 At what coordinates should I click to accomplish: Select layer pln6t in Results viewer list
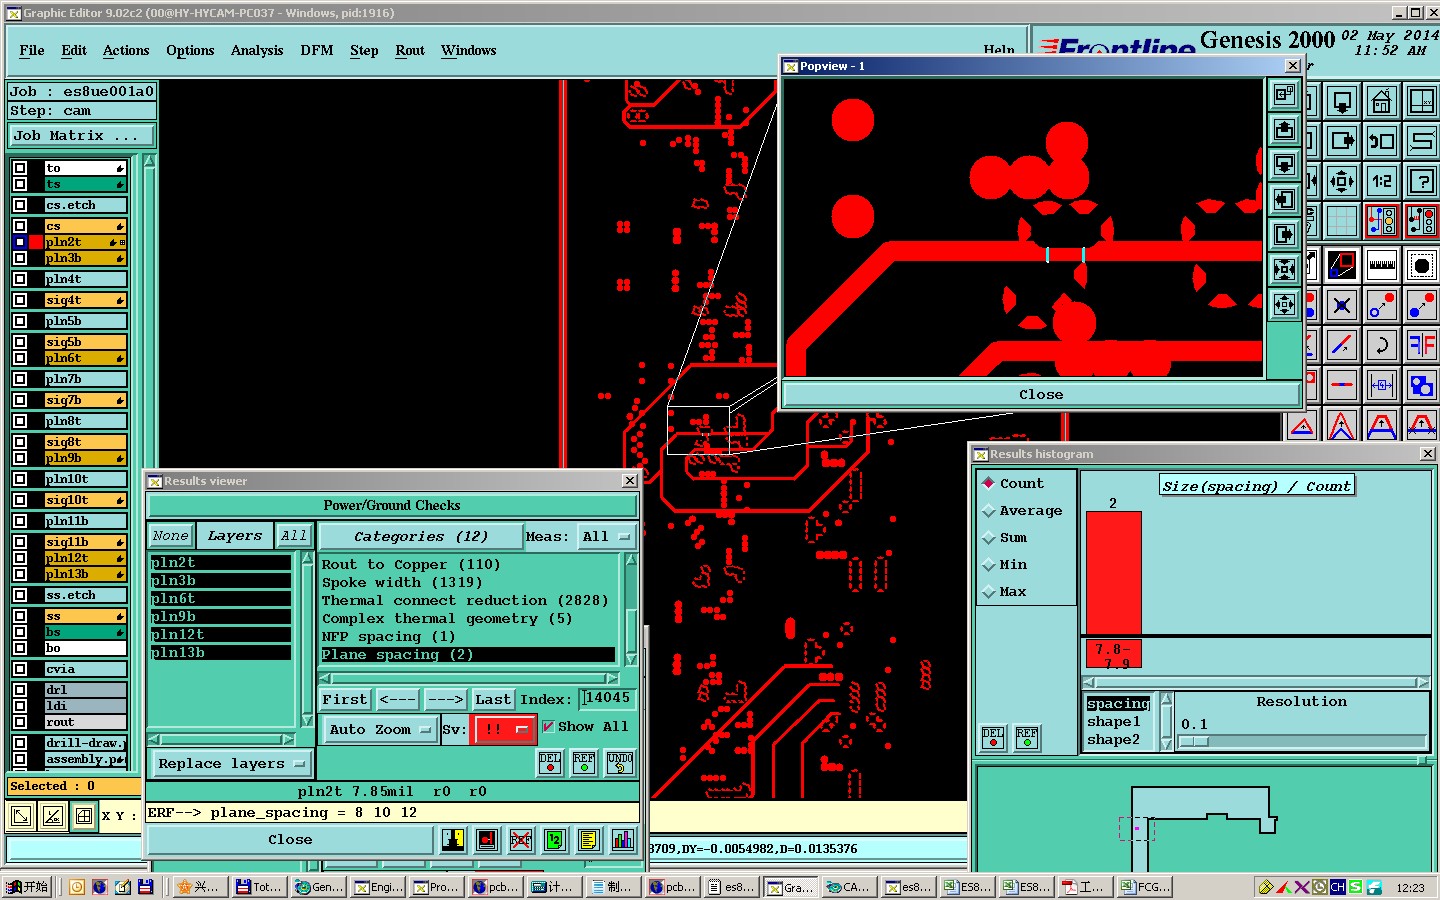[x=220, y=598]
